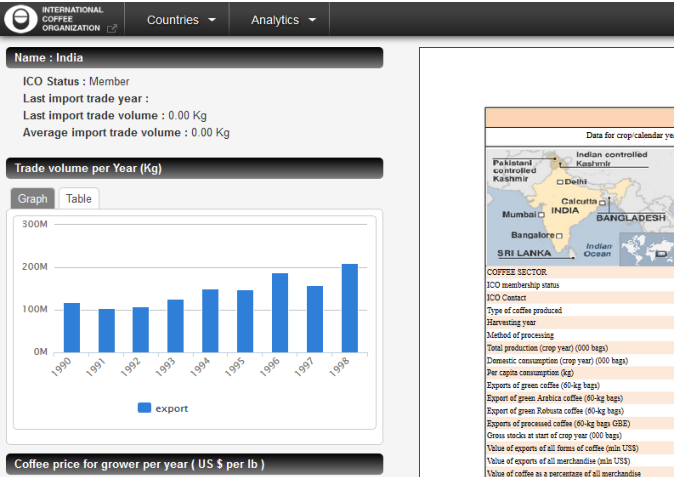Click the 1992 export bar
Viewport: 675px width, 477px height.
(x=141, y=330)
